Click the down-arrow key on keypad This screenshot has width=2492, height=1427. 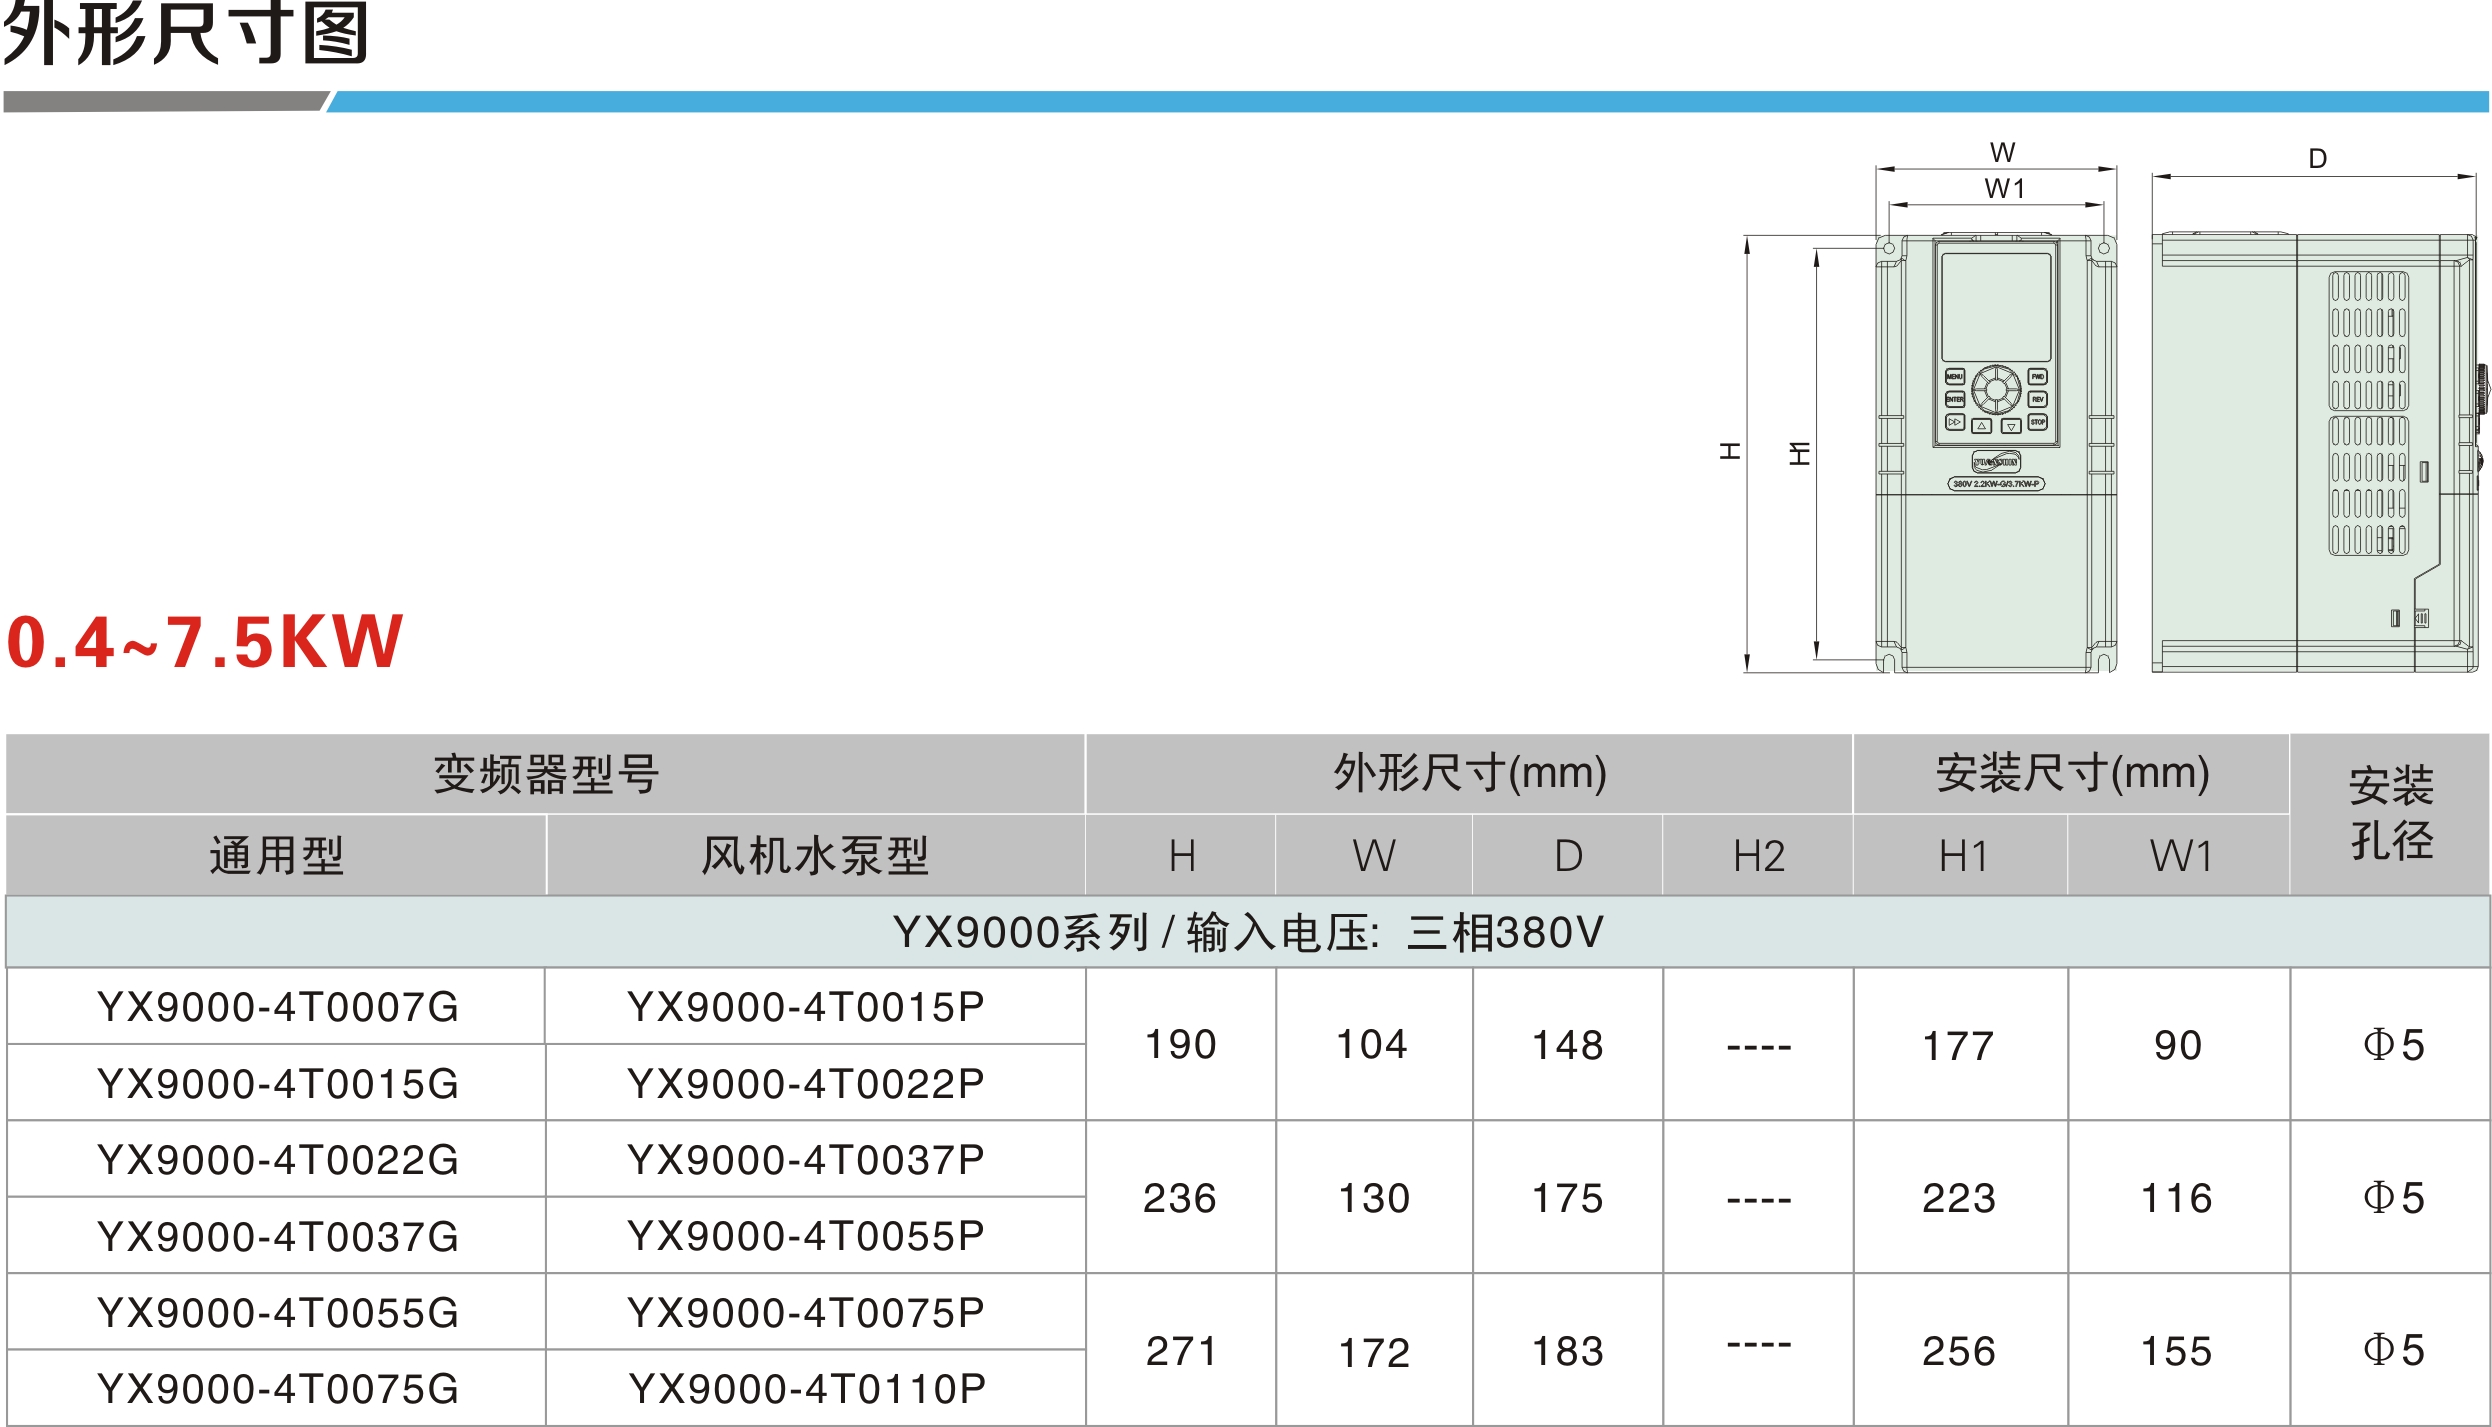click(2011, 426)
